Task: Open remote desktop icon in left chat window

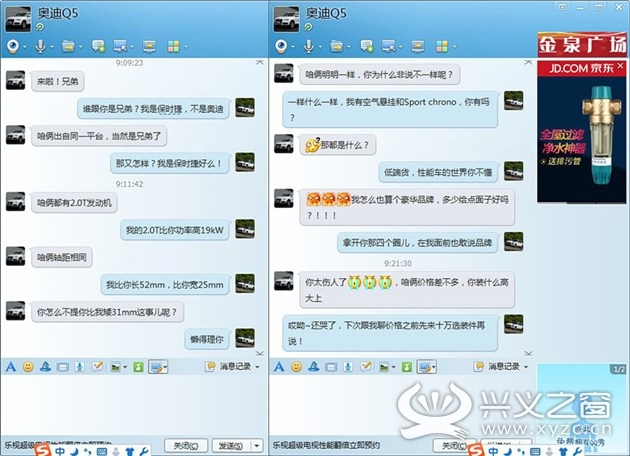Action: 121,46
